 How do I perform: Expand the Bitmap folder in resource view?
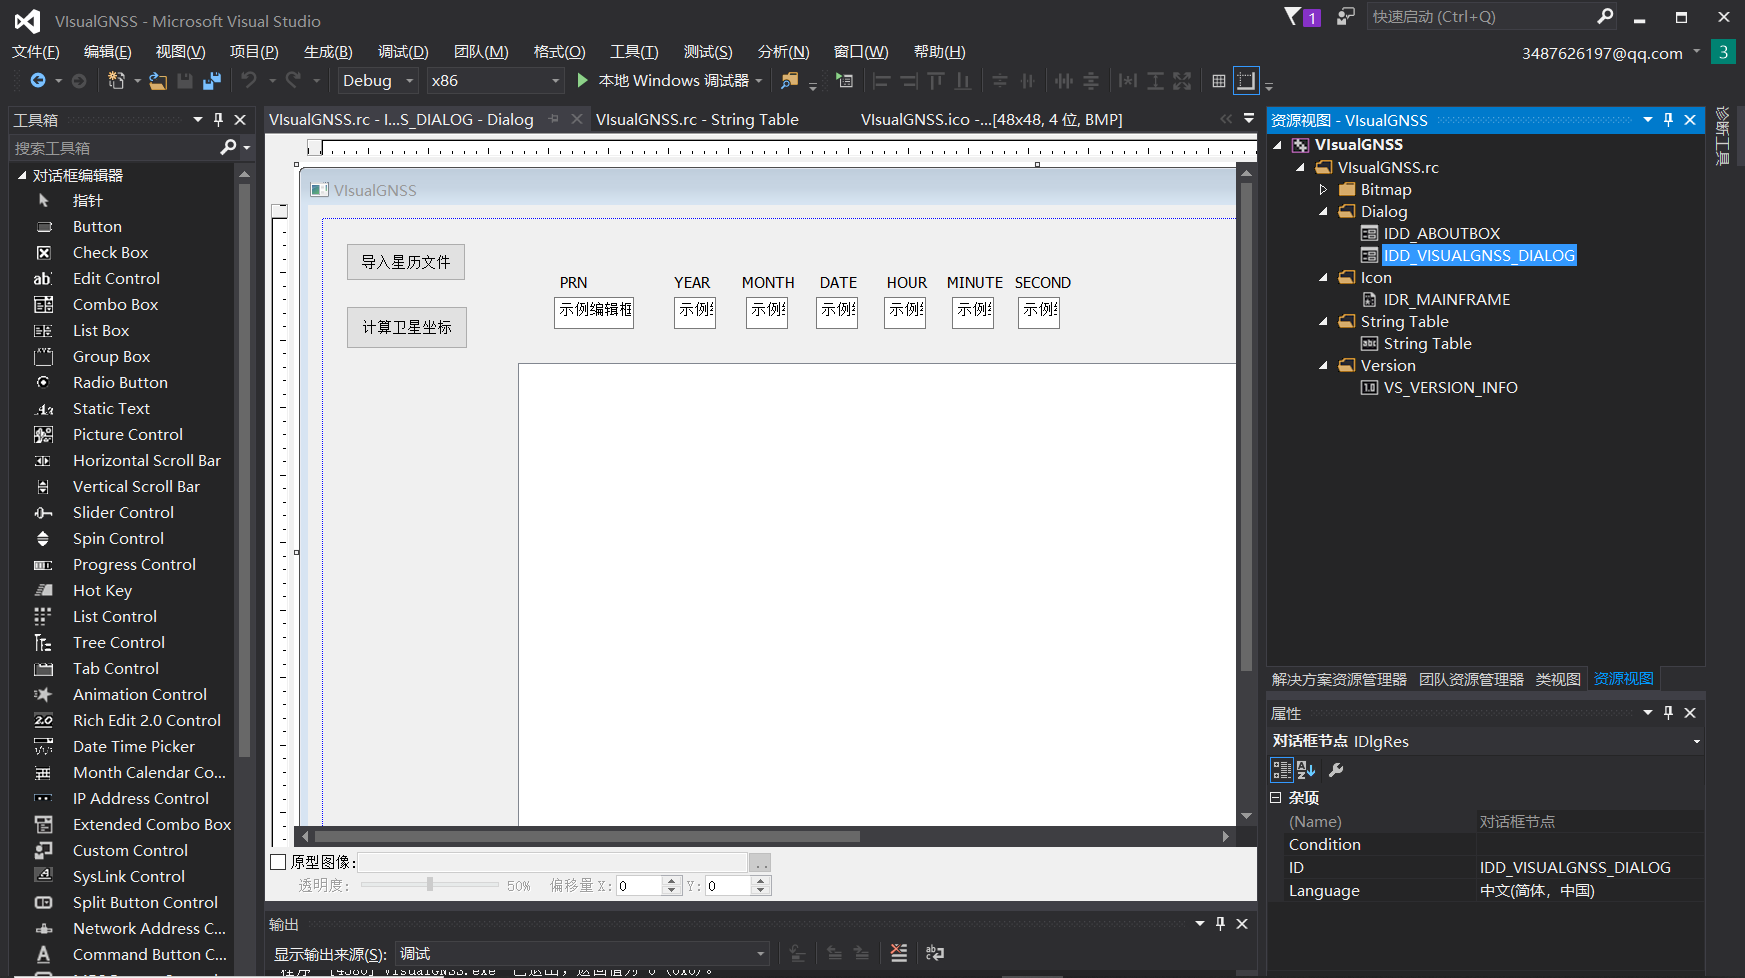1323,190
